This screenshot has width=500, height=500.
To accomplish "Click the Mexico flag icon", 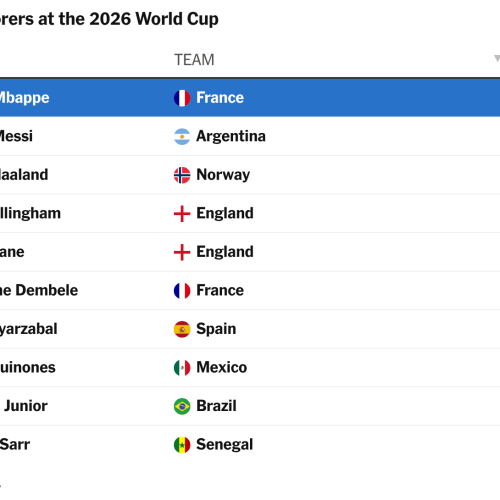I will [x=182, y=368].
